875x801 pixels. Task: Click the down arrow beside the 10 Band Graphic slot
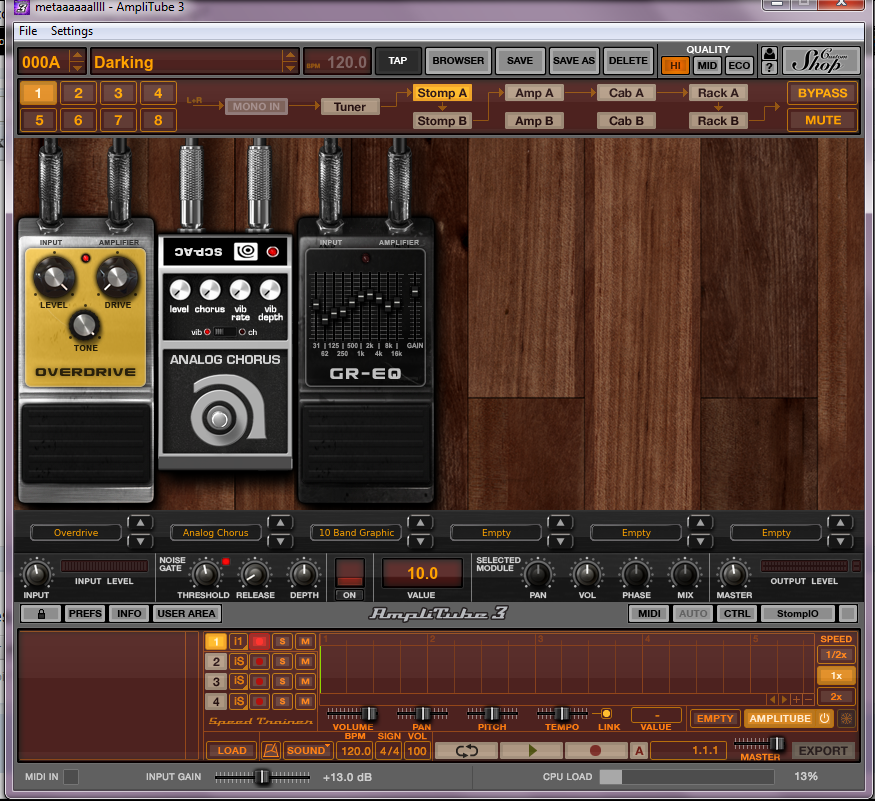click(420, 541)
